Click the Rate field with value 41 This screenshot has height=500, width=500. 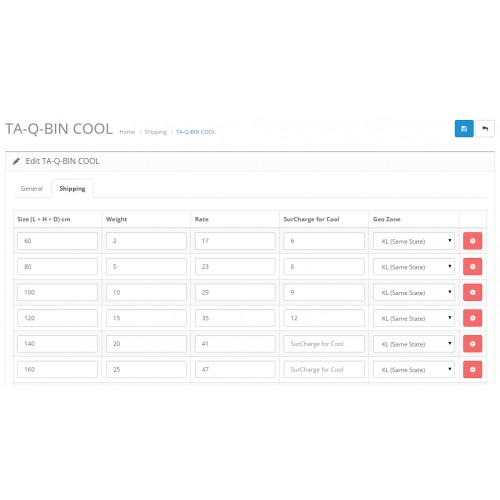click(235, 344)
